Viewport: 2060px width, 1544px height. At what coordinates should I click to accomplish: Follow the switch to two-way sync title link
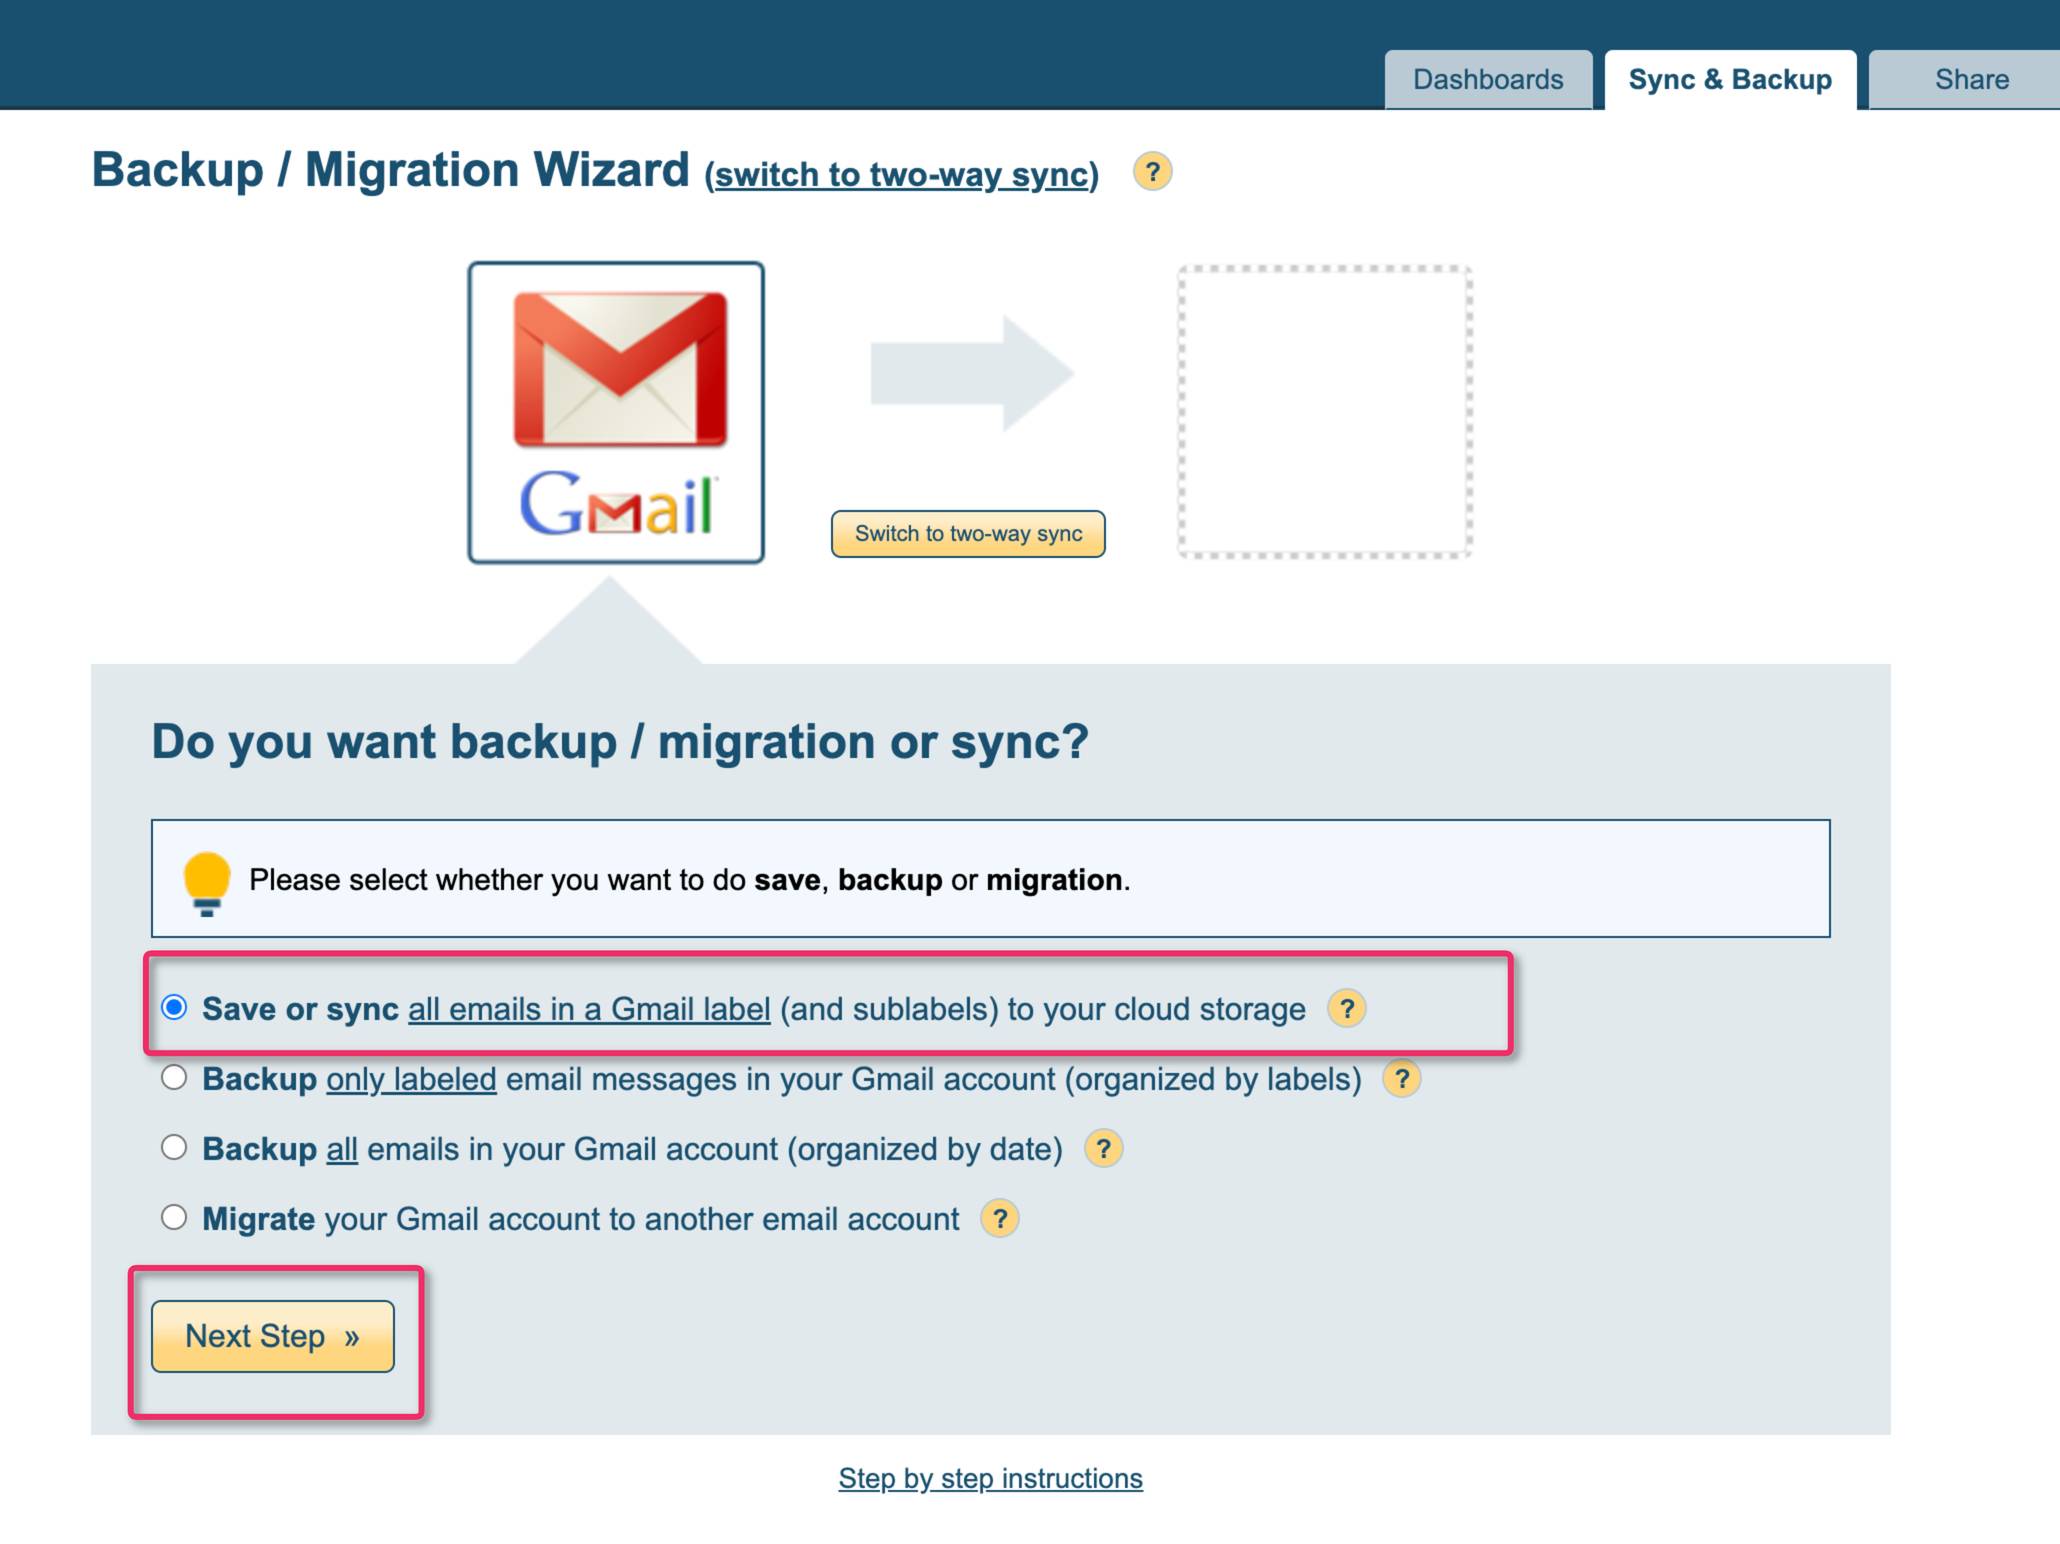[x=901, y=174]
